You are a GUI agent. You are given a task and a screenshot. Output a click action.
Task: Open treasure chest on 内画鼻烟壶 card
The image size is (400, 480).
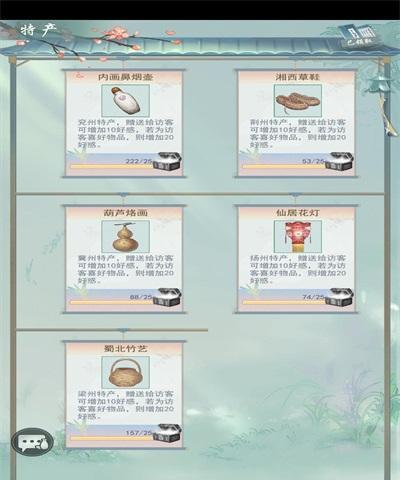coord(167,162)
